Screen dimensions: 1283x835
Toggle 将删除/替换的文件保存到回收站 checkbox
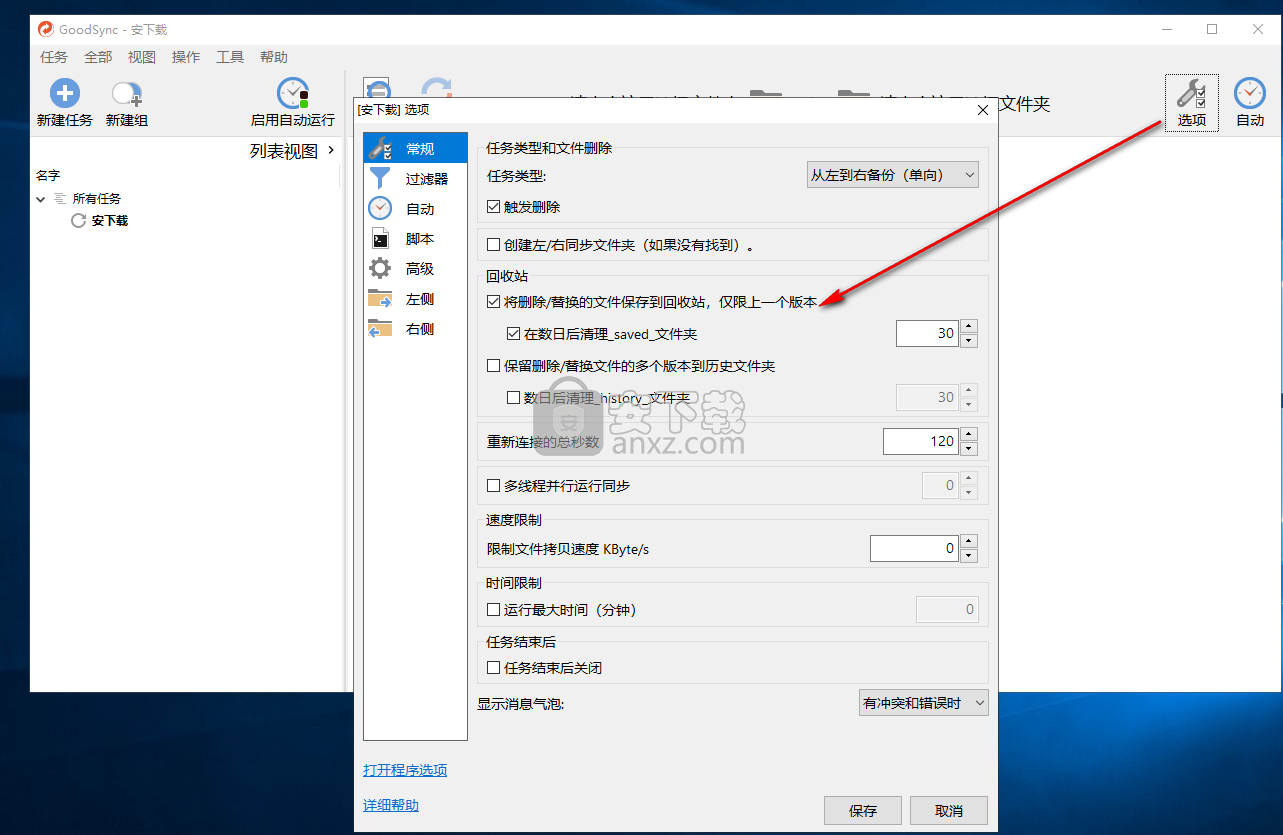(x=493, y=301)
